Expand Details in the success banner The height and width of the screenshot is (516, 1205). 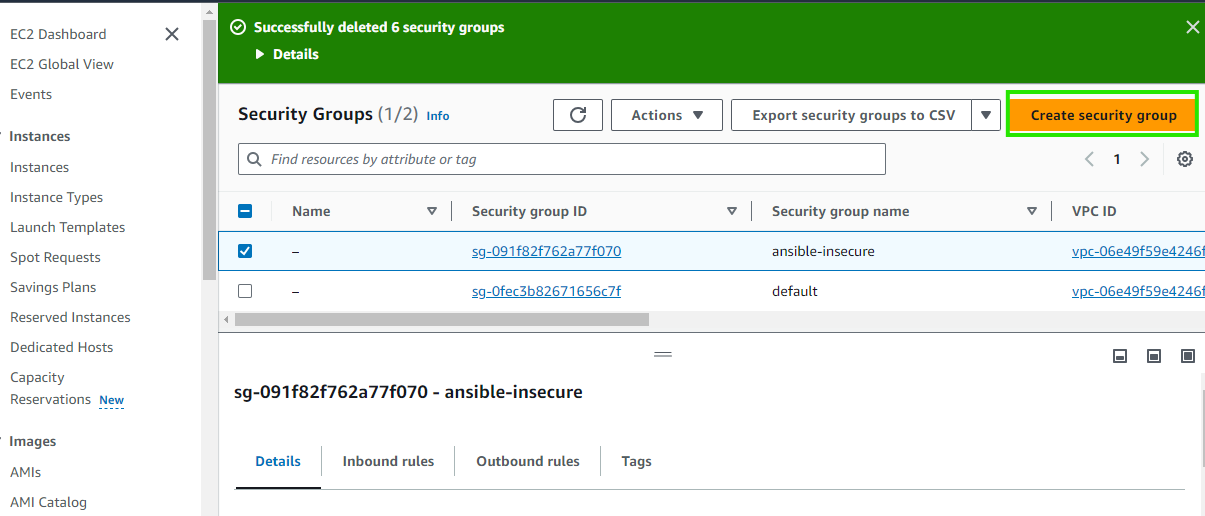coord(287,54)
